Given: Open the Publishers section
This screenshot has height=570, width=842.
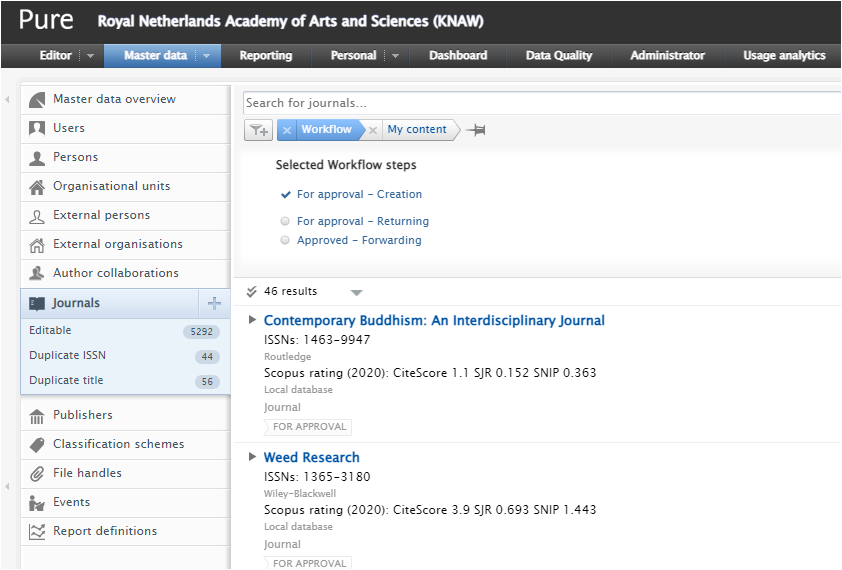Looking at the screenshot, I should point(82,415).
